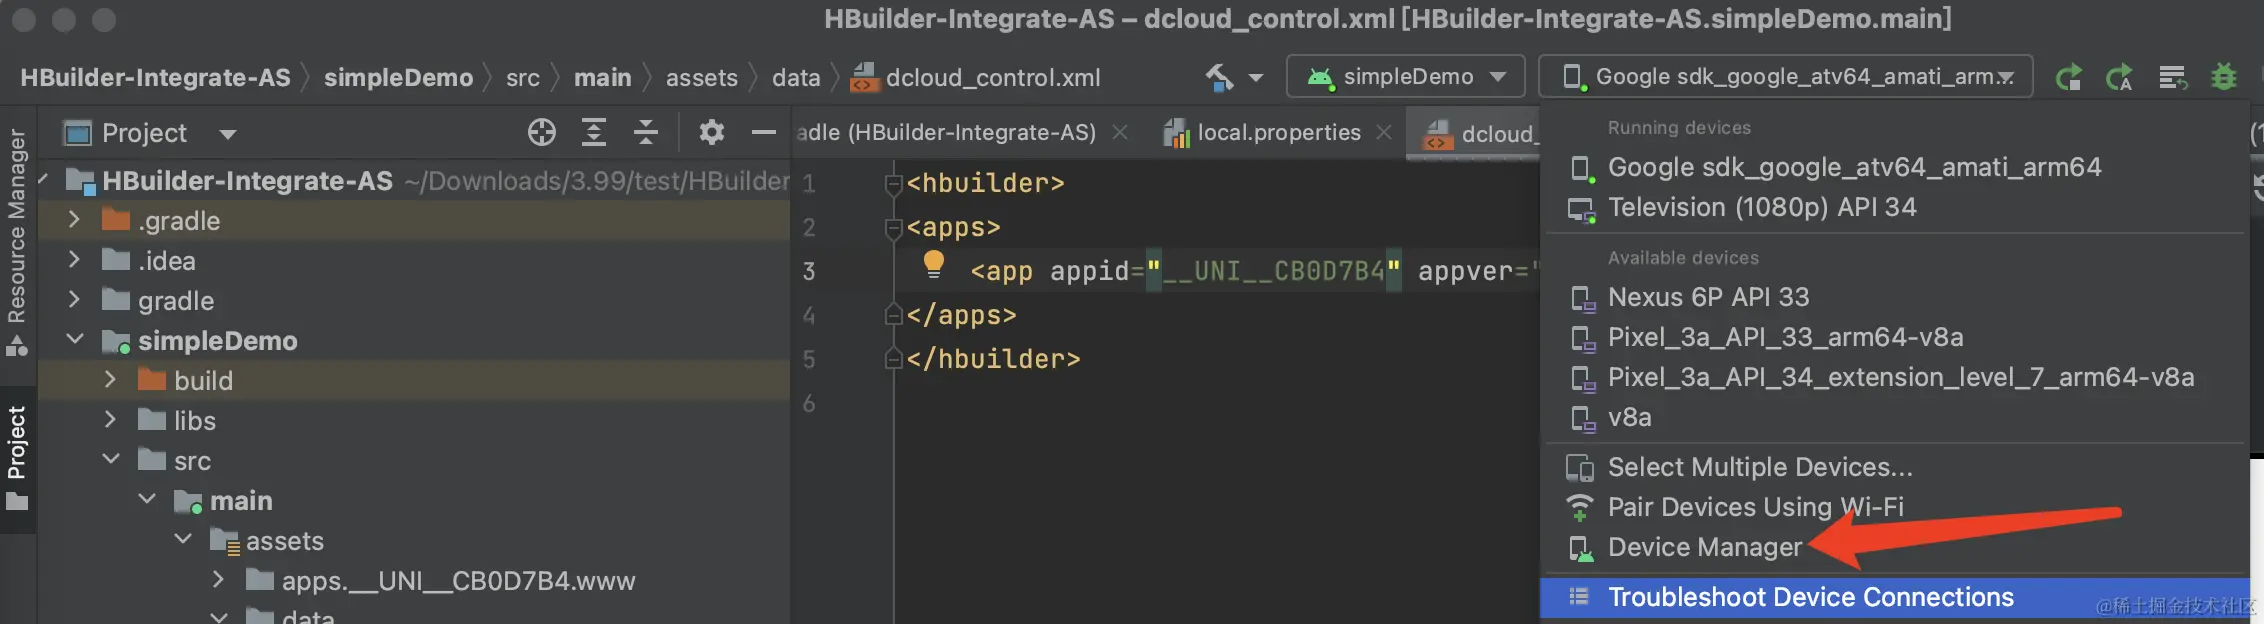The width and height of the screenshot is (2264, 624).
Task: Choose Troubleshoot Device Connections
Action: (1895, 597)
